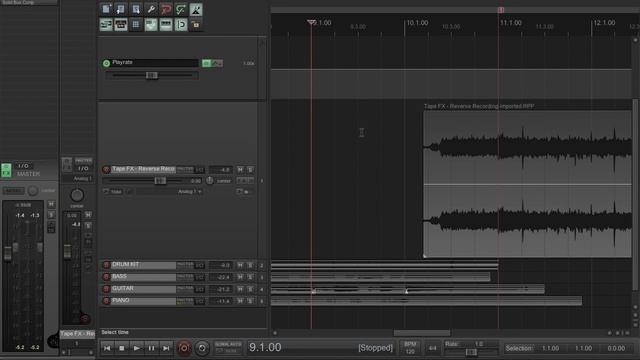Open the Global Auto automation dropdown
The image size is (640, 360).
click(228, 348)
